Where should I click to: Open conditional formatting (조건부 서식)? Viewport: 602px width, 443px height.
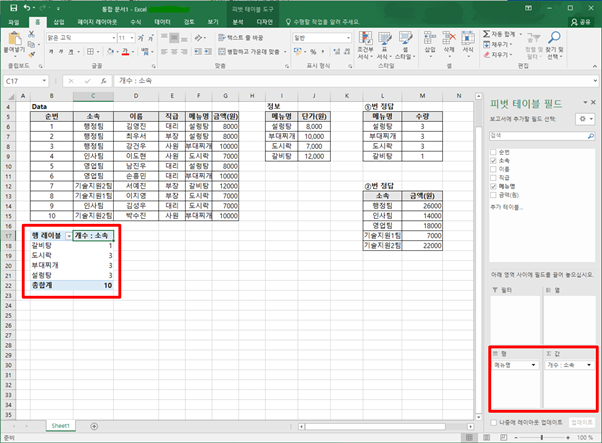[x=365, y=45]
